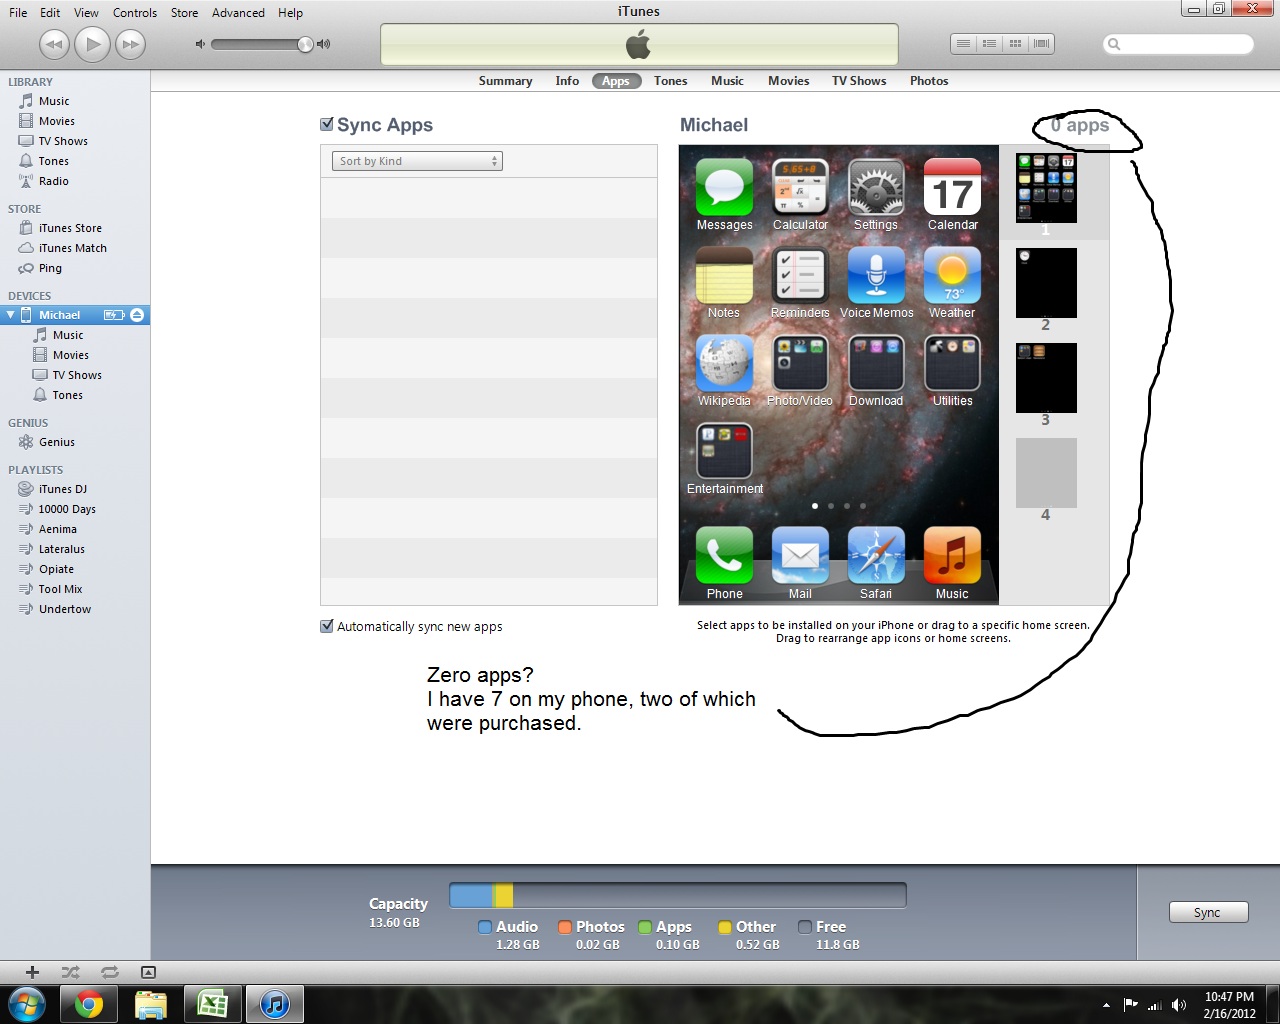
Task: Open the Messages app icon on home screen
Action: click(724, 187)
